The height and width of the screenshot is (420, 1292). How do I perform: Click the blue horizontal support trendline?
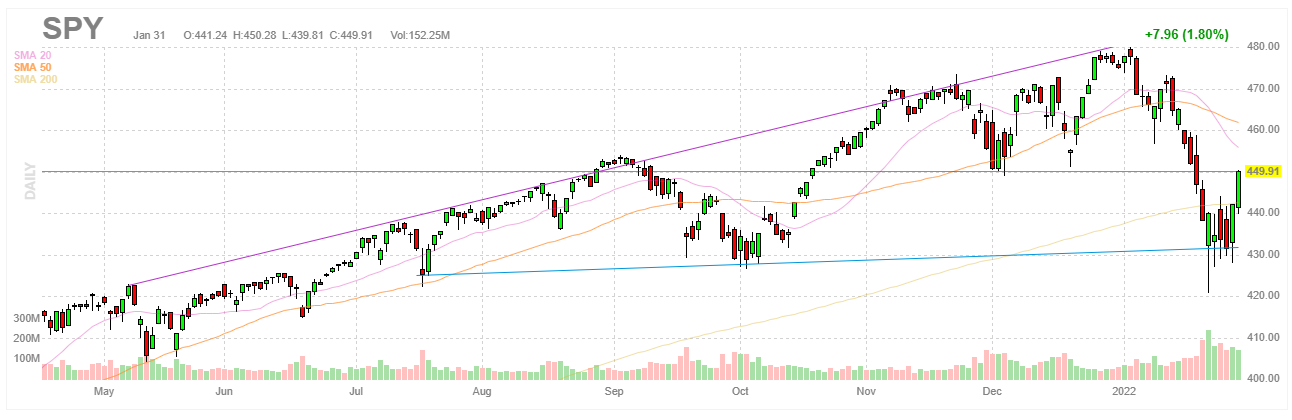[800, 262]
